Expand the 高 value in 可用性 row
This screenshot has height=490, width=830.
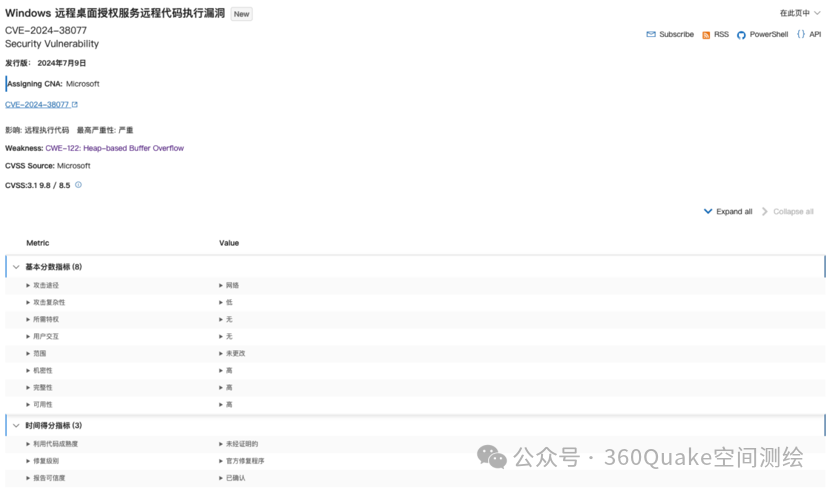[225, 404]
